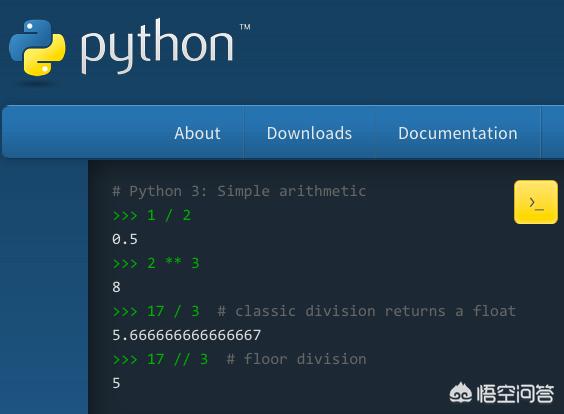The width and height of the screenshot is (564, 414).
Task: Open the About menu
Action: pos(197,133)
